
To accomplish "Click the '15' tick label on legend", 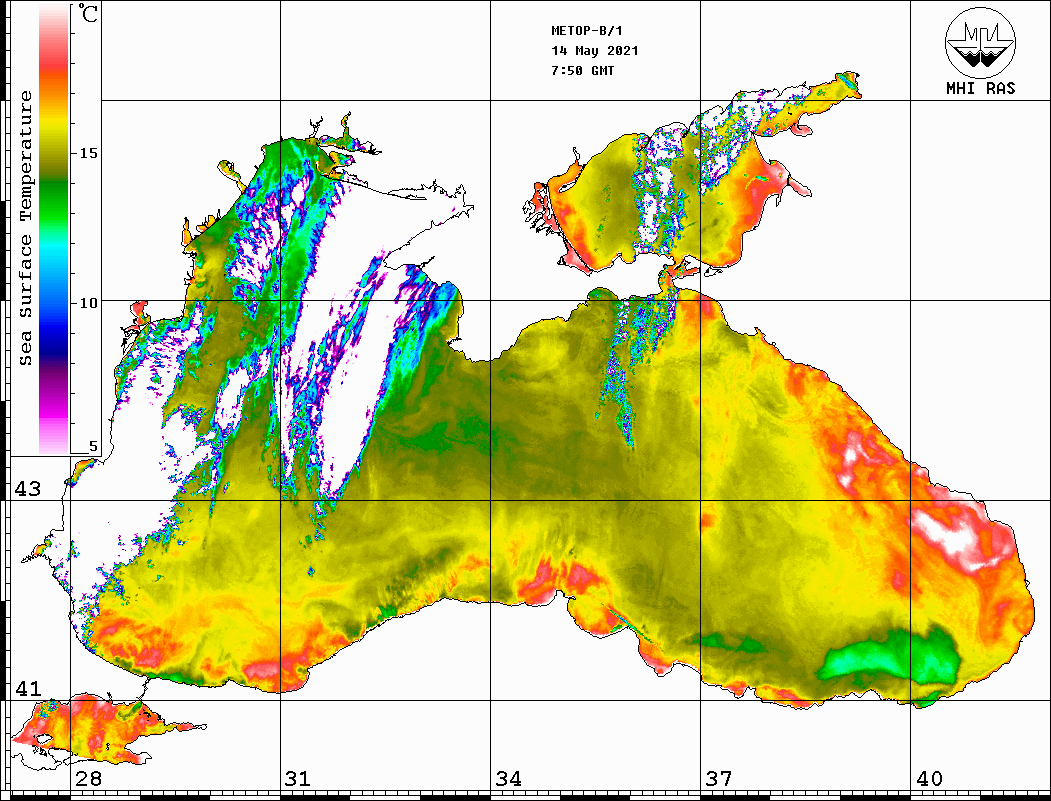I will [x=88, y=153].
